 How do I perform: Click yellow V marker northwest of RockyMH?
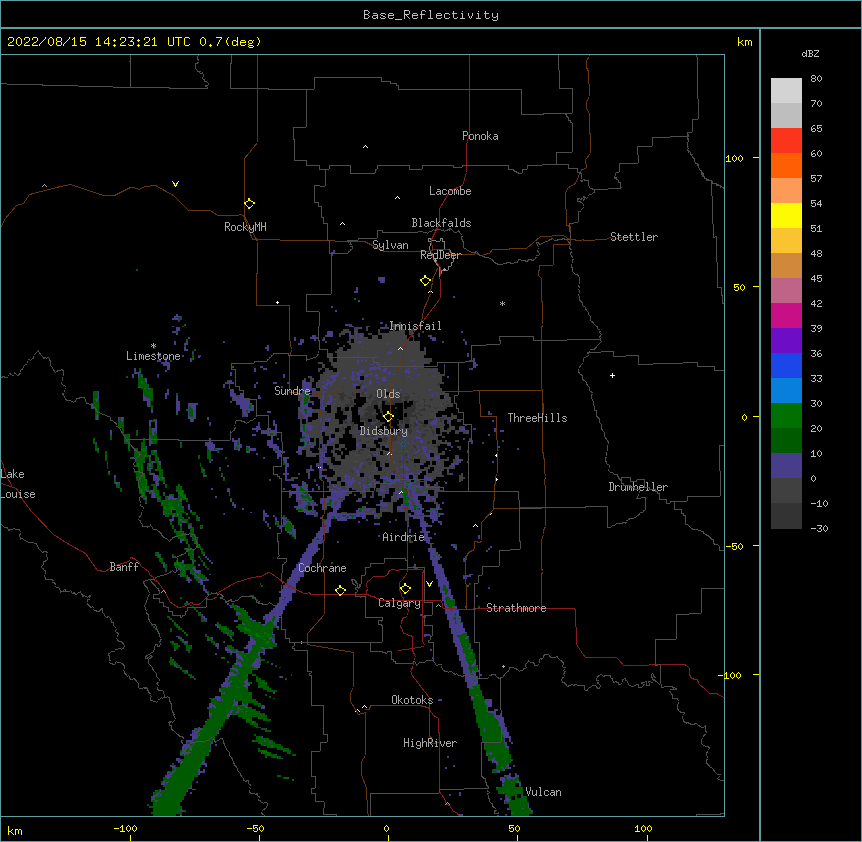(x=175, y=184)
